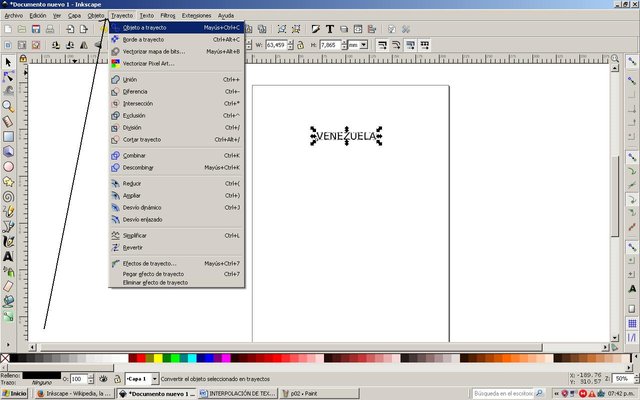Toggle current layer visibility eye

[103, 379]
